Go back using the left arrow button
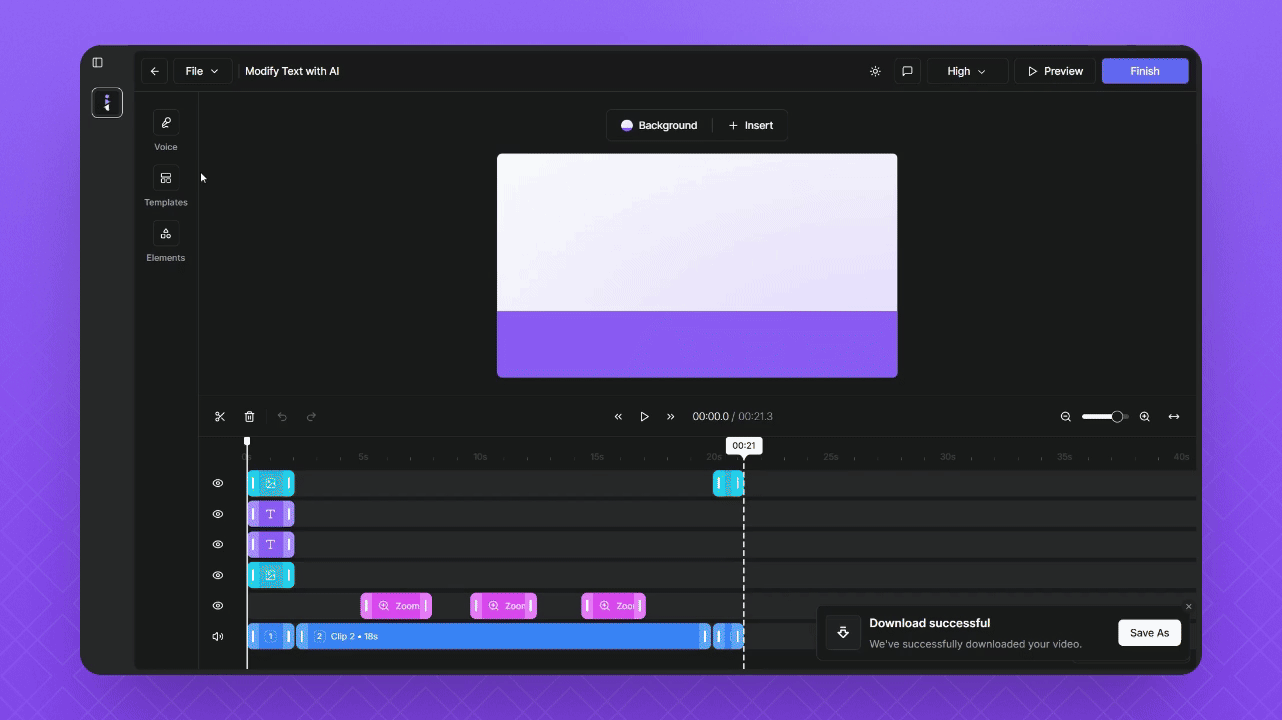This screenshot has height=720, width=1282. [x=154, y=71]
